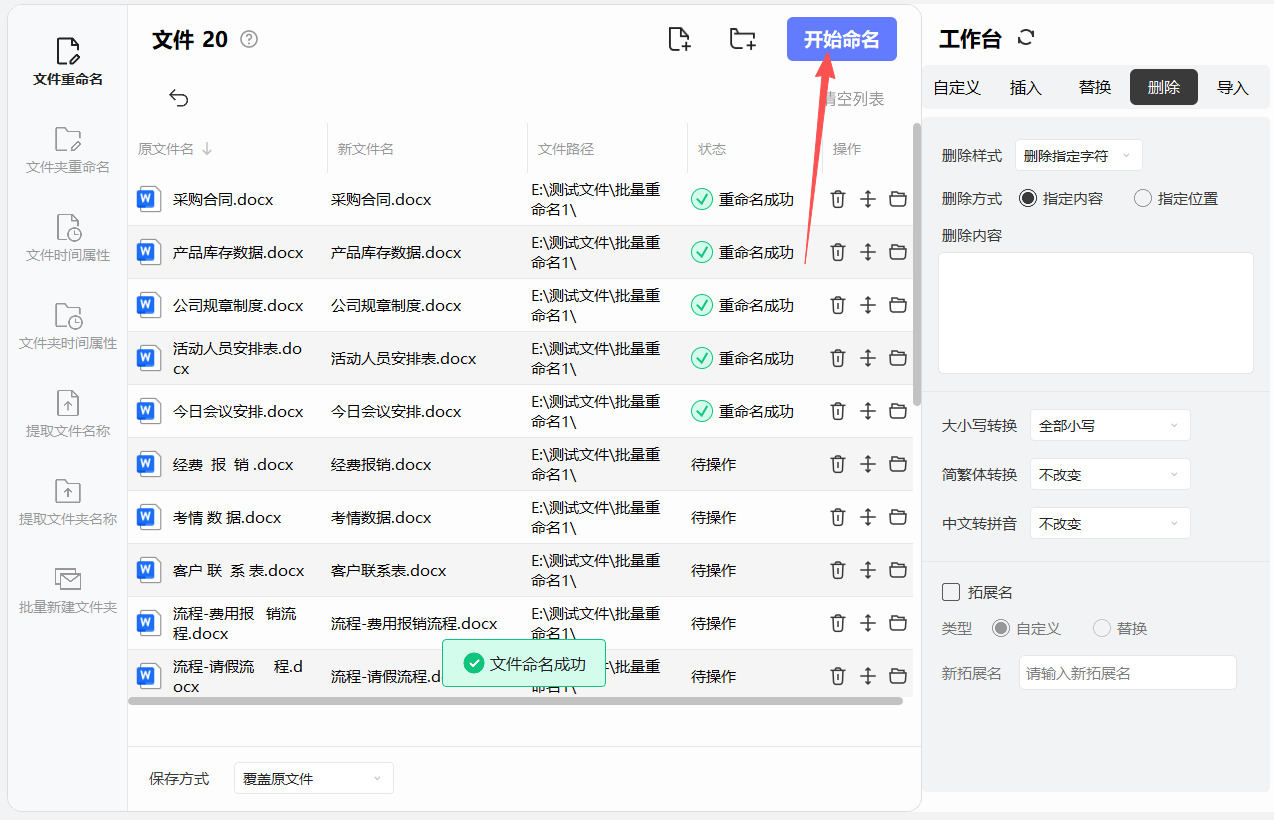Switch to the 插入 tab
The image size is (1274, 820).
(x=1026, y=88)
